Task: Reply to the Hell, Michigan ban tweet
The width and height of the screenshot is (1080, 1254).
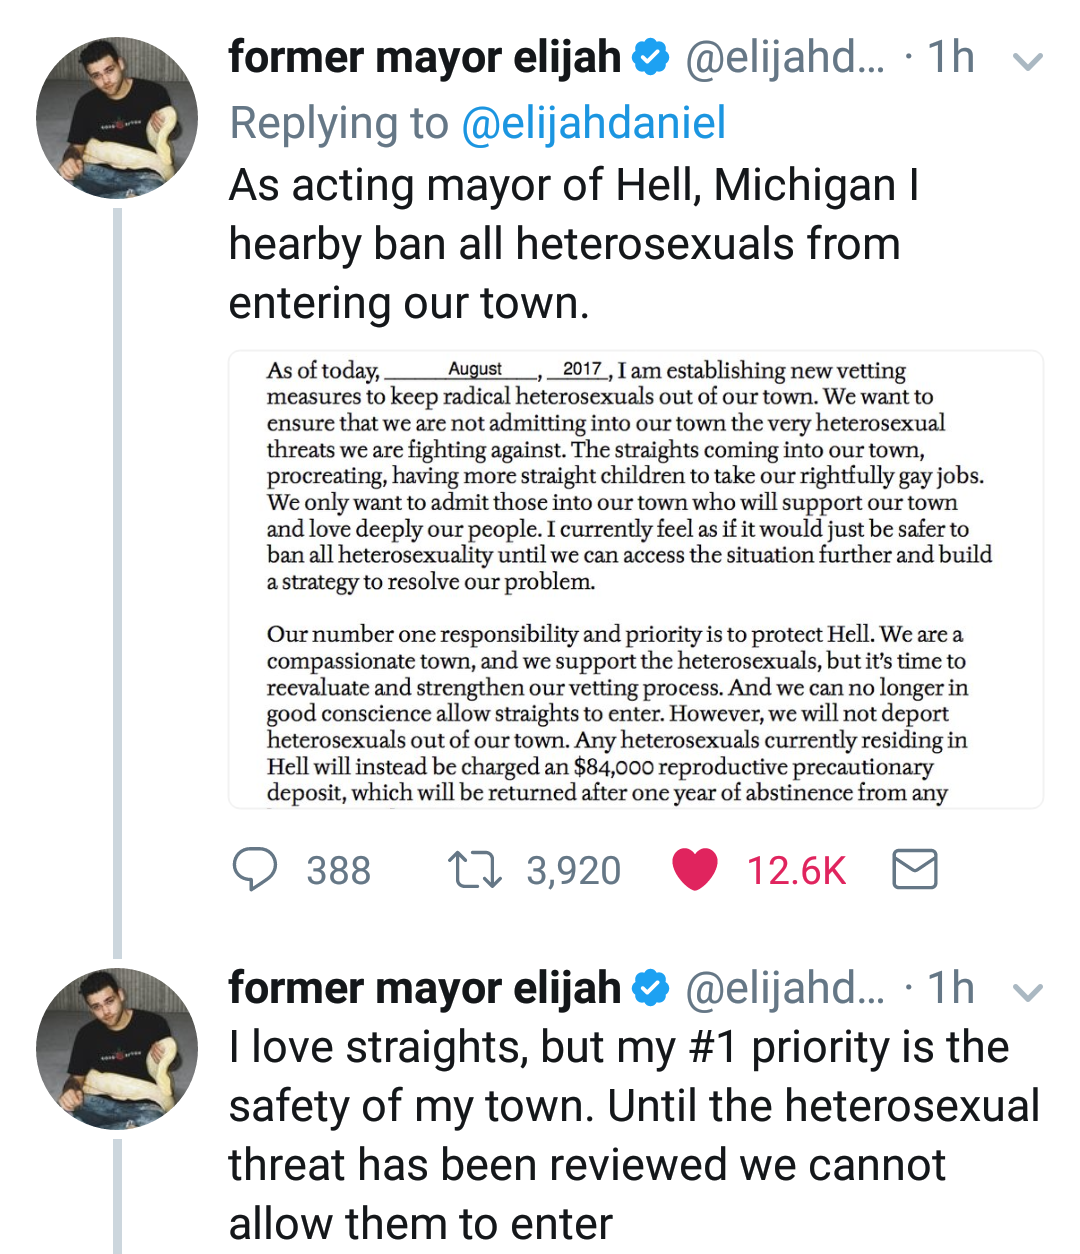Action: point(255,869)
